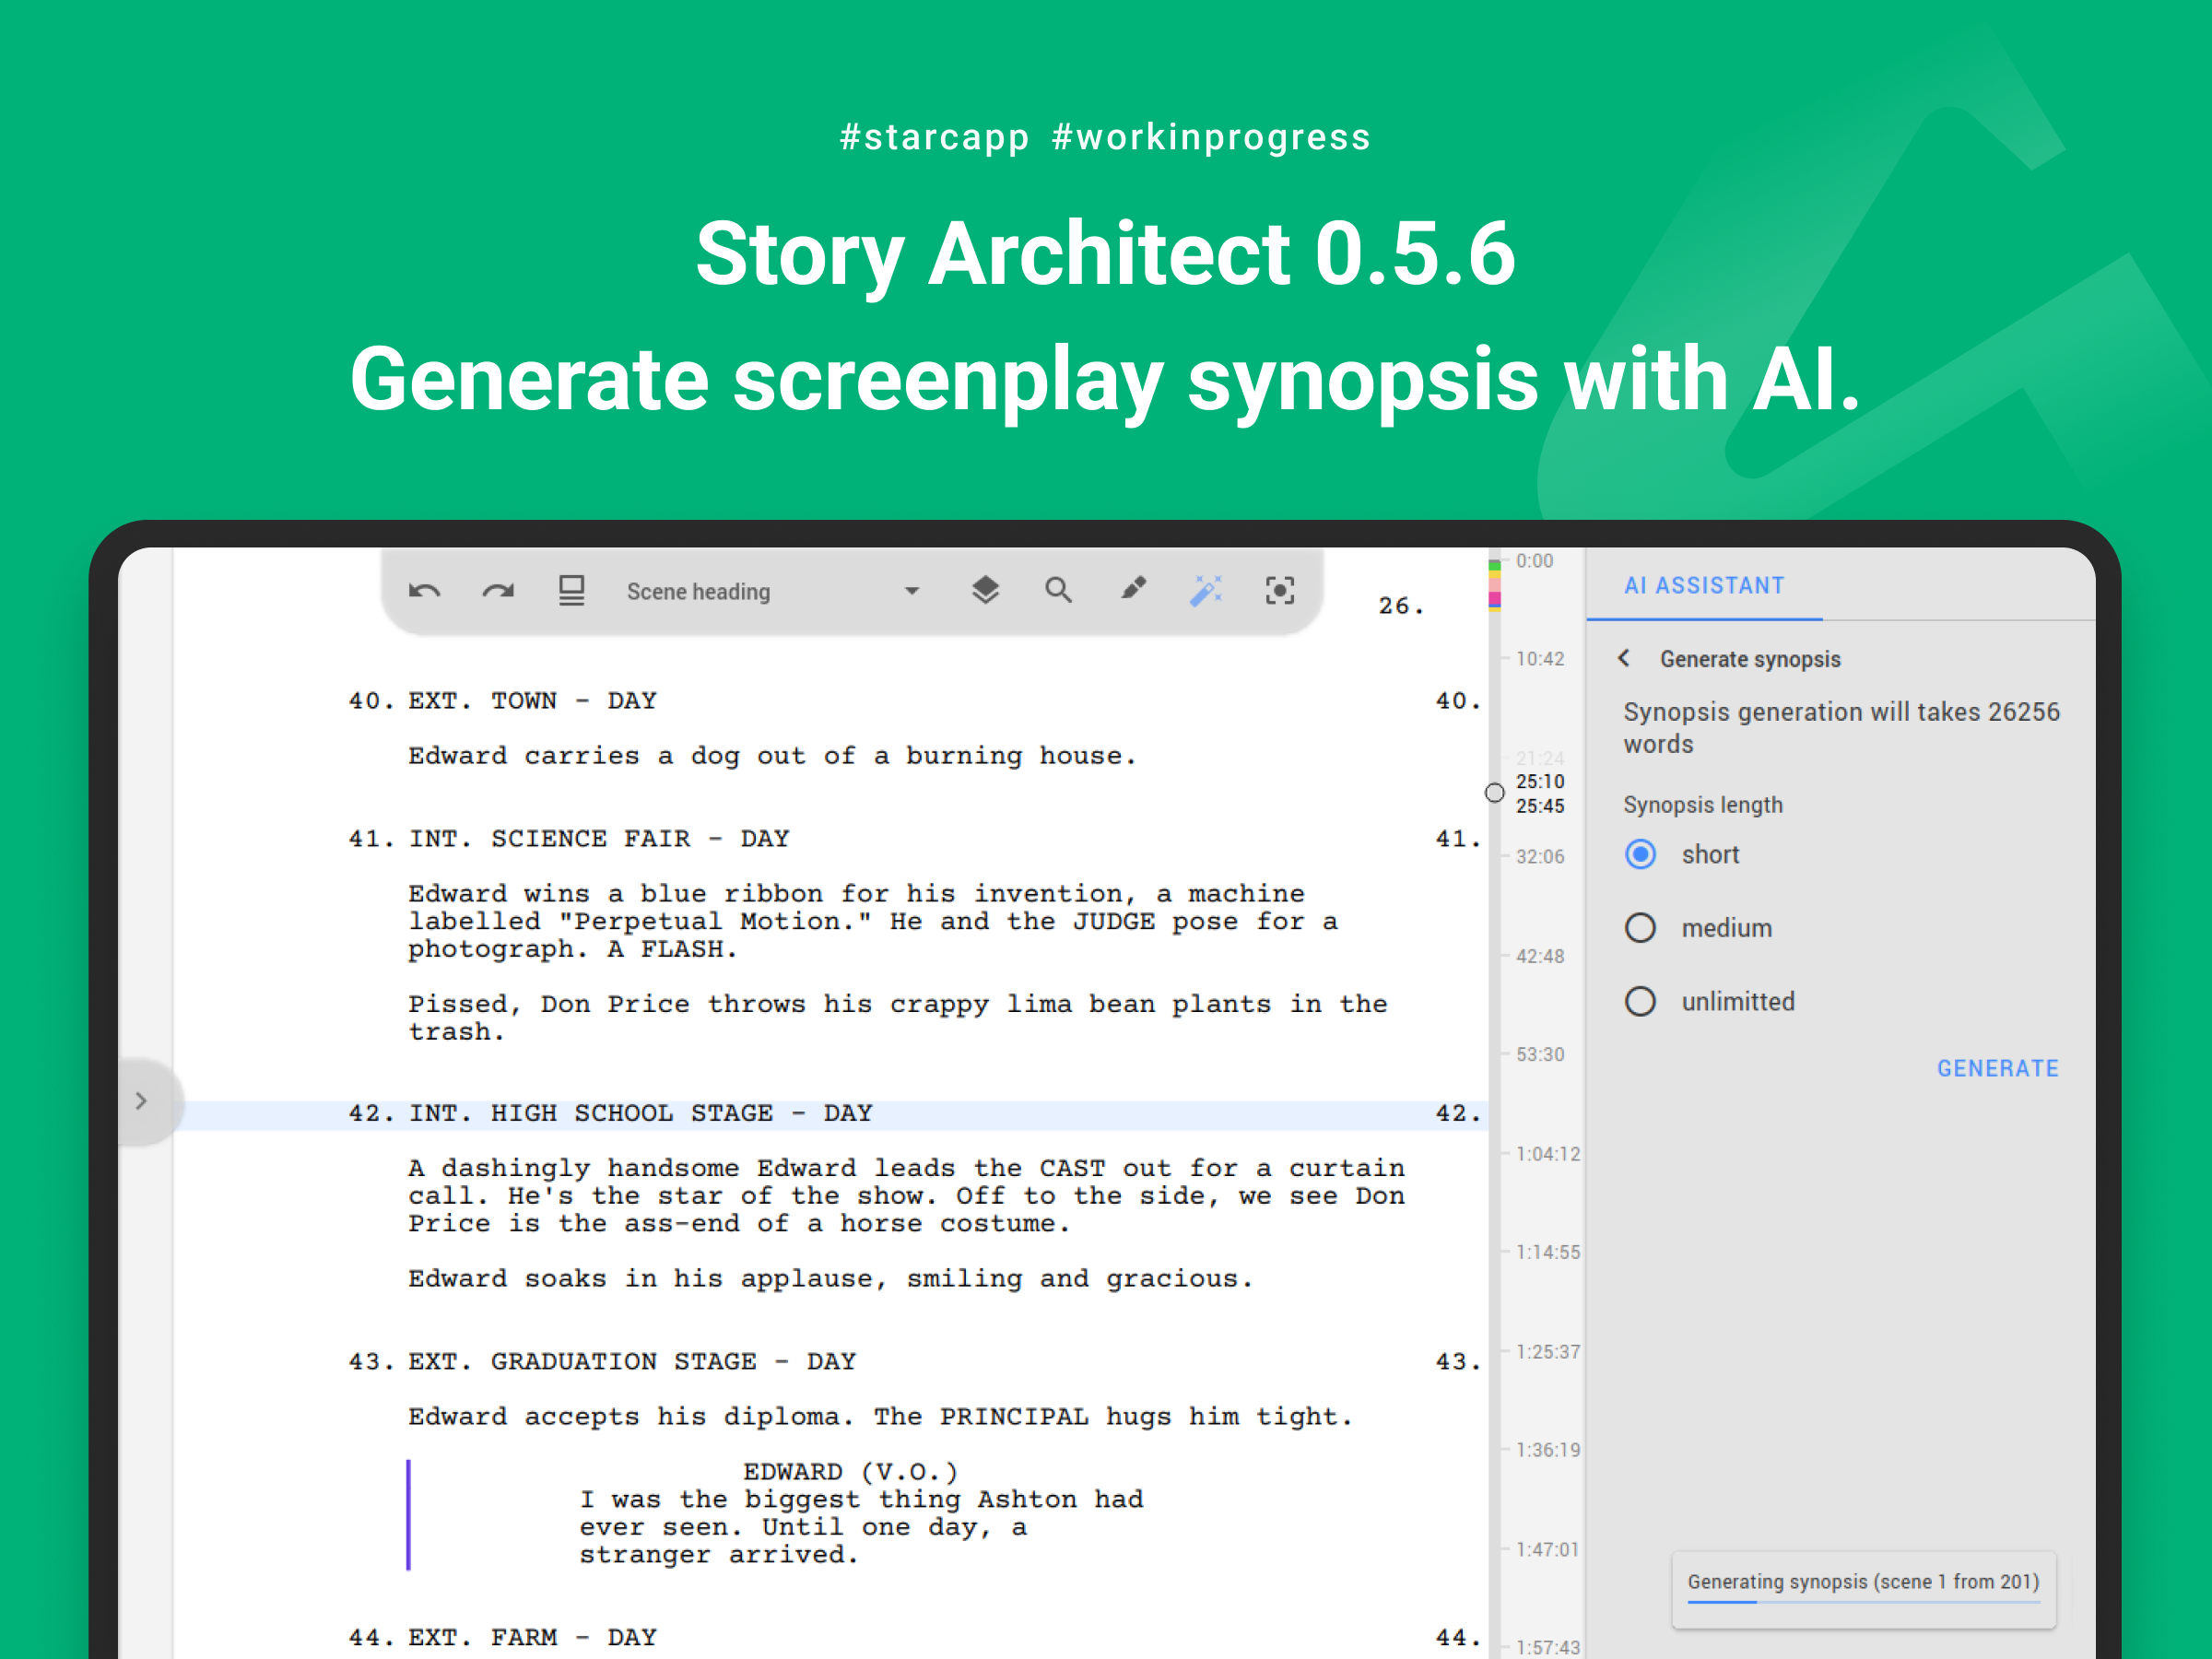
Task: Click the synopsis generation progress bar
Action: 1863,1602
